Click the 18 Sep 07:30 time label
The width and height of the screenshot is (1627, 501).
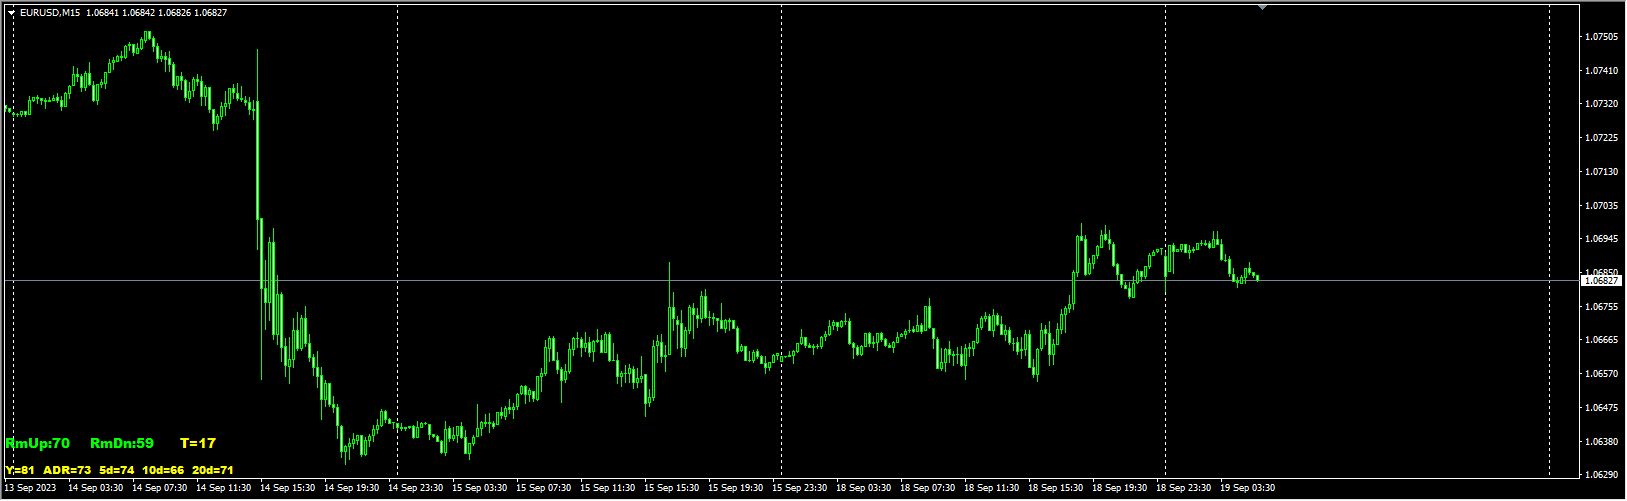pyautogui.click(x=929, y=489)
